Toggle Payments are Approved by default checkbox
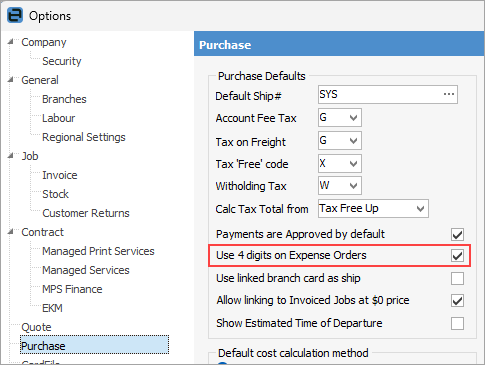Screen dimensions: 485x365 pyautogui.click(x=457, y=234)
